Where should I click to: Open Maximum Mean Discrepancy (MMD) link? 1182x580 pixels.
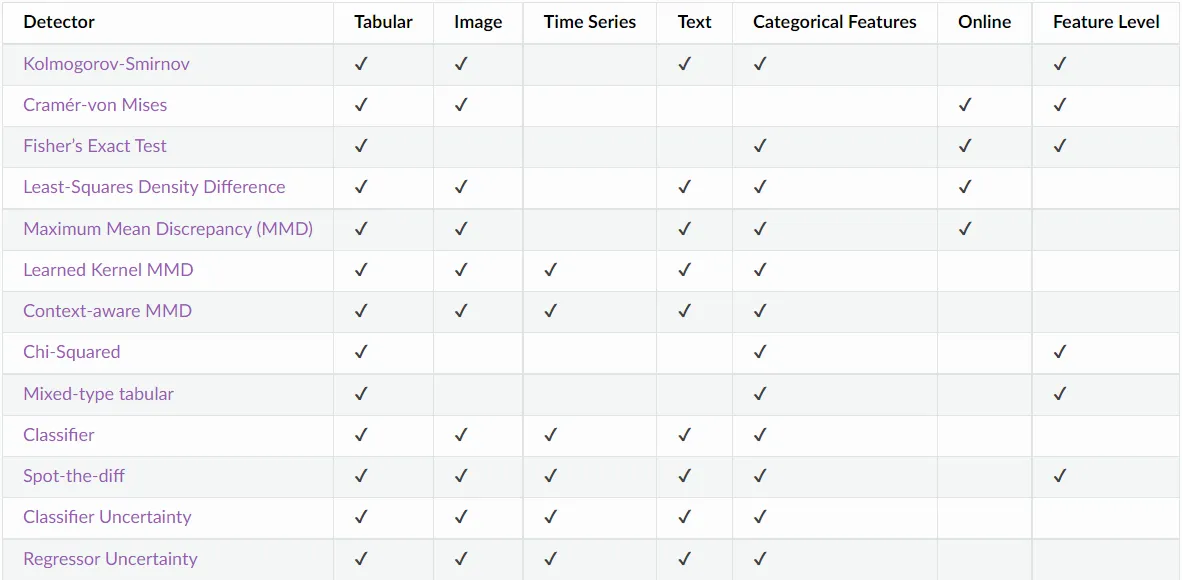click(168, 229)
